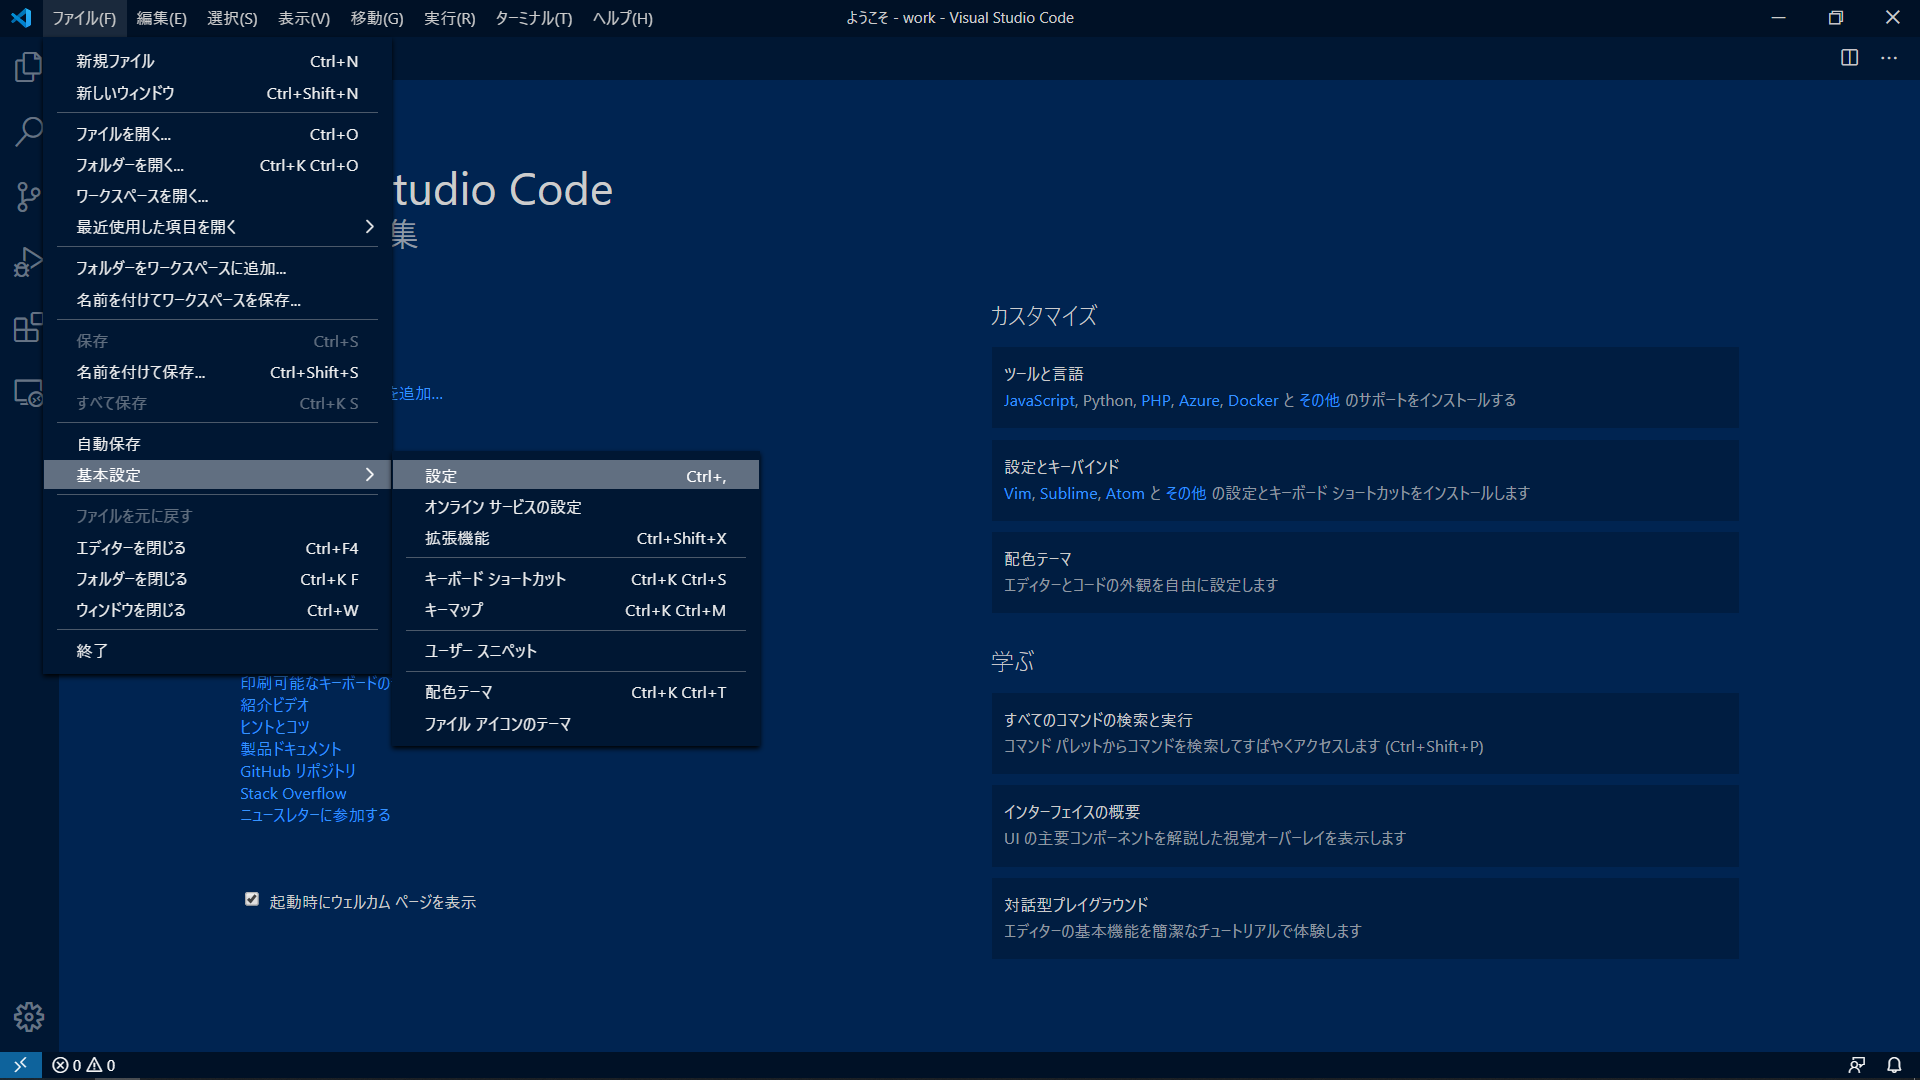
Task: Open the Extensions view
Action: [28, 327]
